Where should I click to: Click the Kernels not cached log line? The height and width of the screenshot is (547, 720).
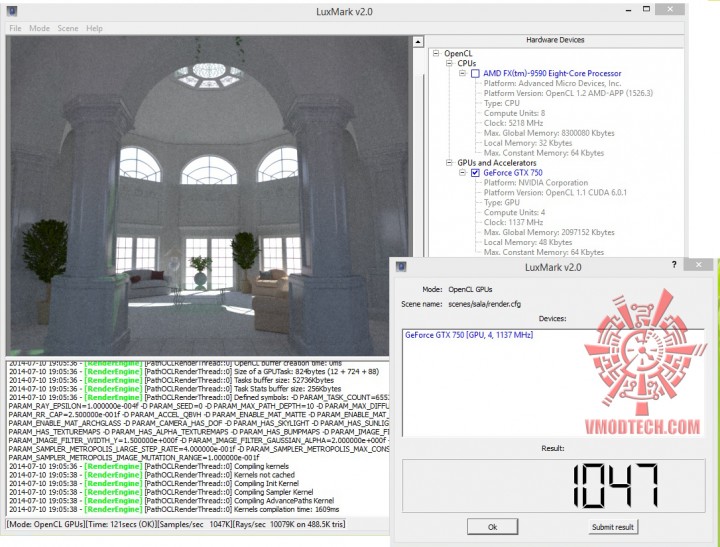click(152, 475)
